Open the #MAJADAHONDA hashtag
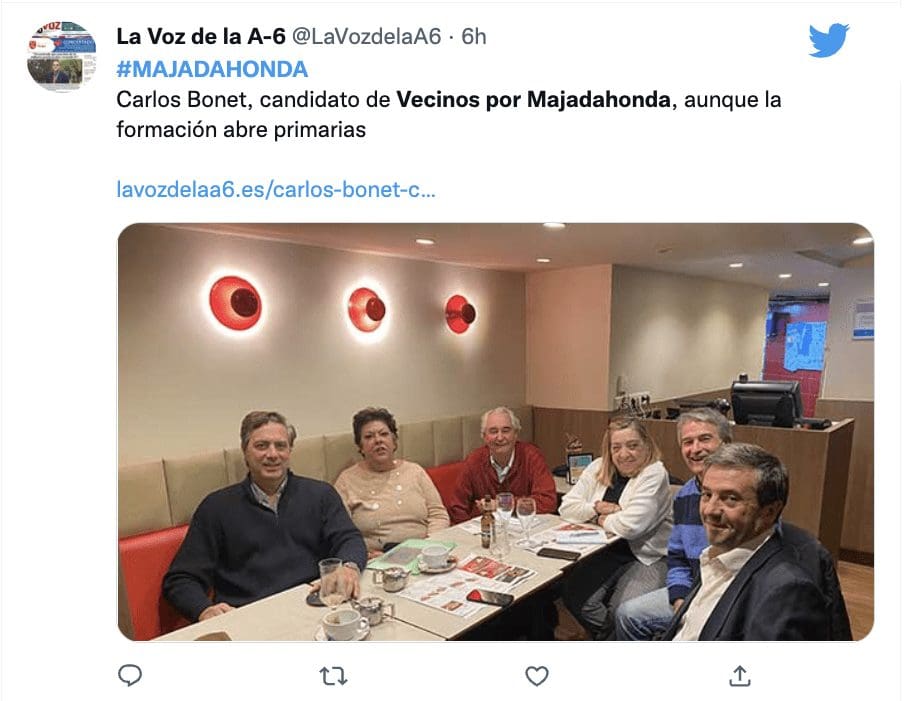The height and width of the screenshot is (701, 912). coord(212,69)
